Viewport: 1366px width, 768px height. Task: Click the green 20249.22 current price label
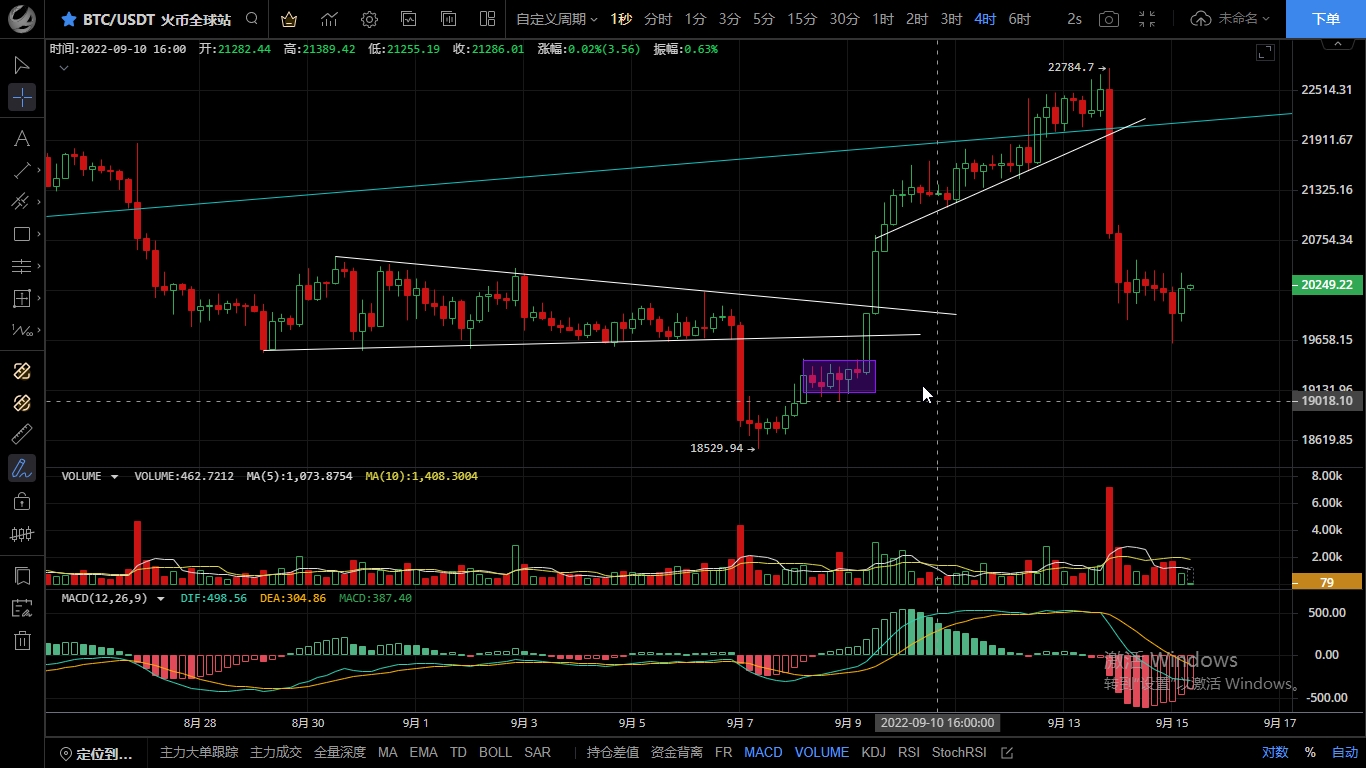[1327, 285]
